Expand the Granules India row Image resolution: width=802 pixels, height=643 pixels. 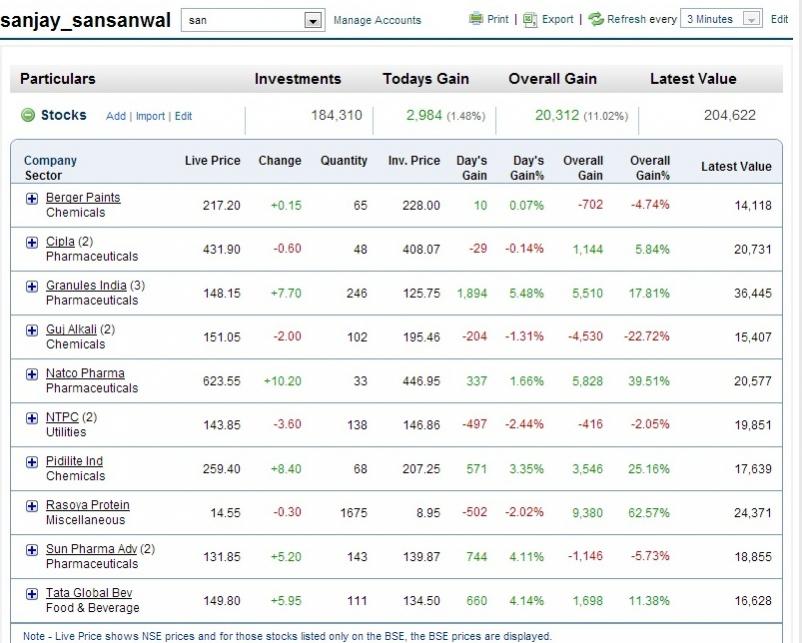[32, 286]
